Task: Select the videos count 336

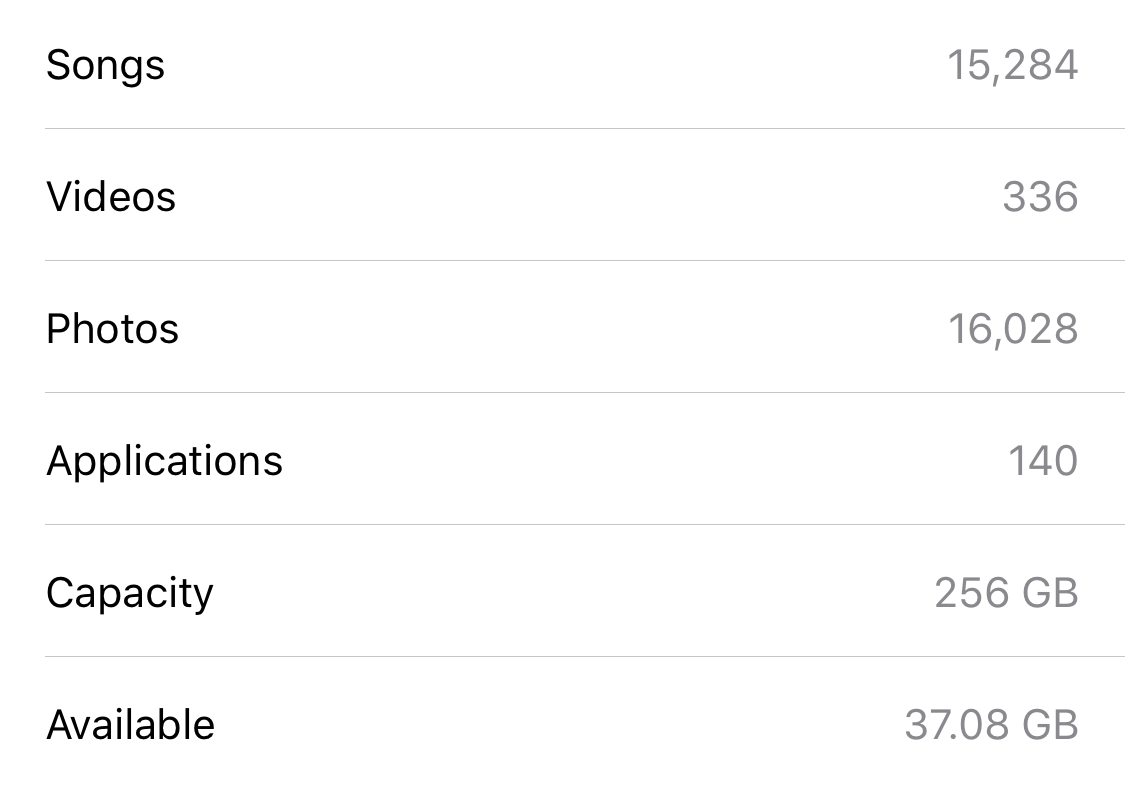Action: coord(1040,197)
